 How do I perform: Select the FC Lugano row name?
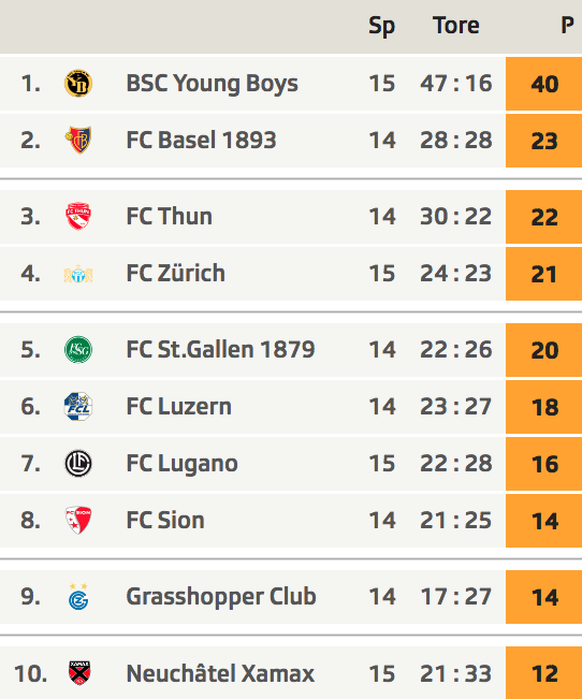[x=182, y=464]
